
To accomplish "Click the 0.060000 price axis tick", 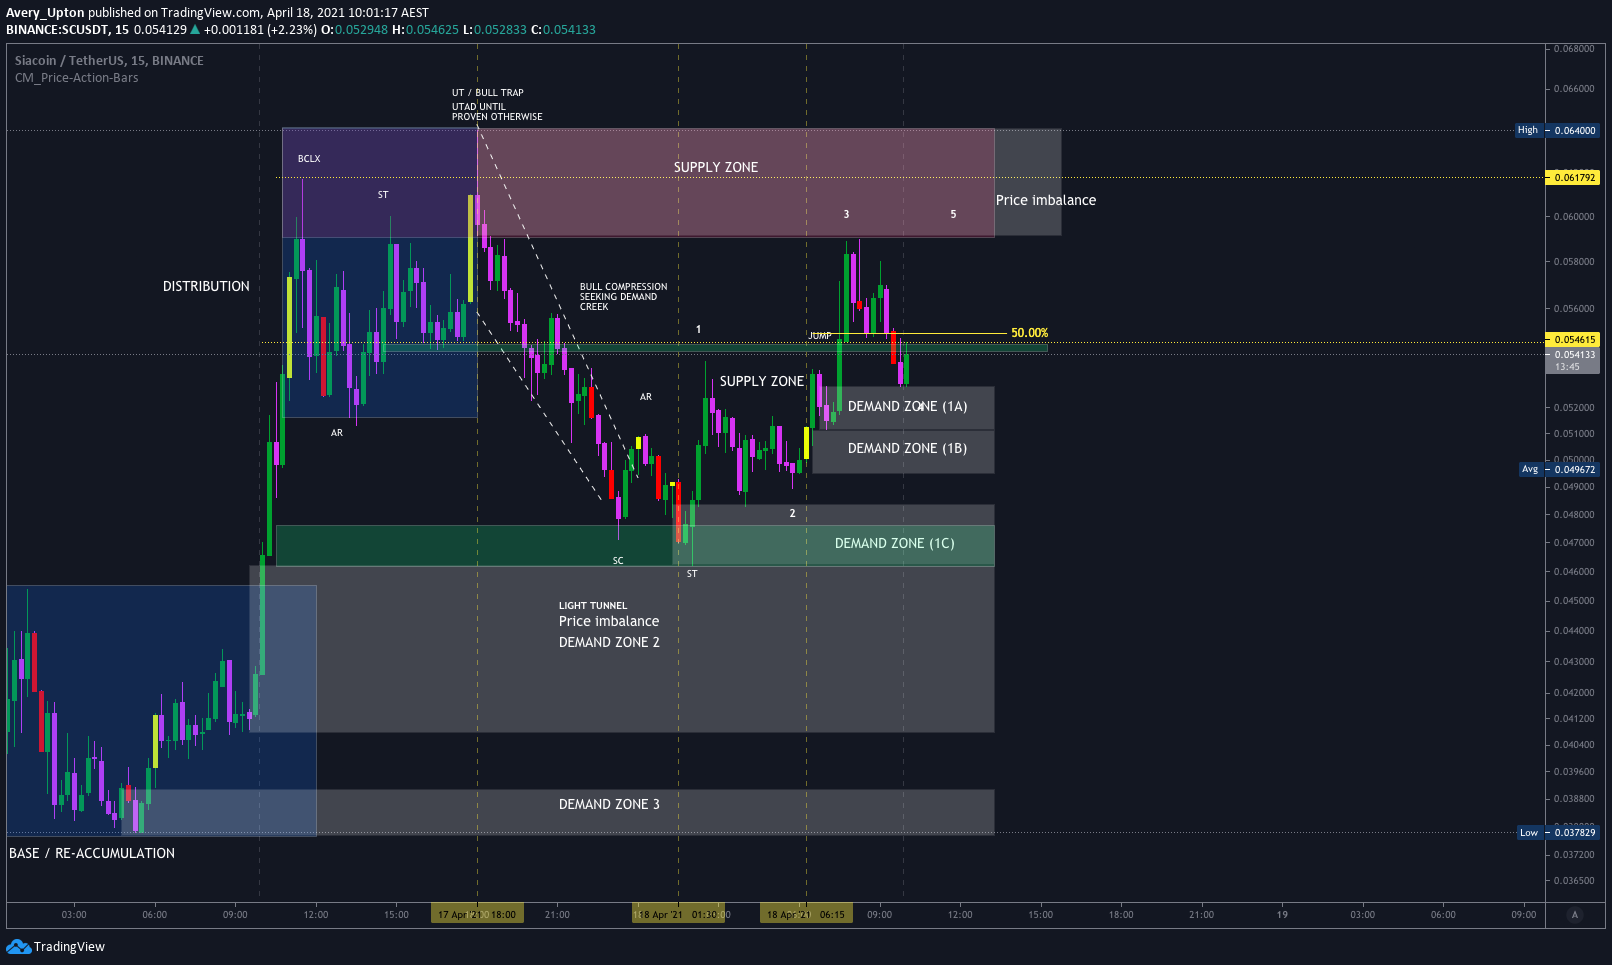I will pyautogui.click(x=1574, y=217).
